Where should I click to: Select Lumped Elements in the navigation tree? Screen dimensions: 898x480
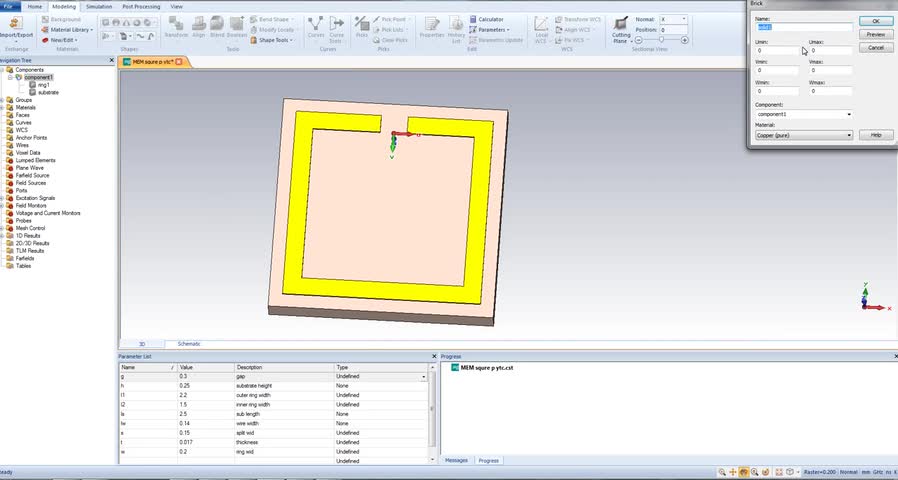(36, 160)
